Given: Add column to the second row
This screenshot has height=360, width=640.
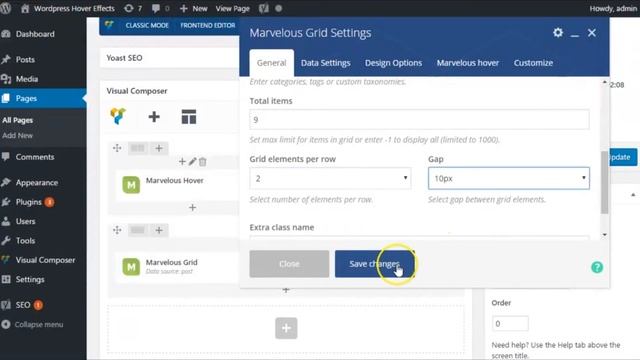Looking at the screenshot, I should pos(159,230).
